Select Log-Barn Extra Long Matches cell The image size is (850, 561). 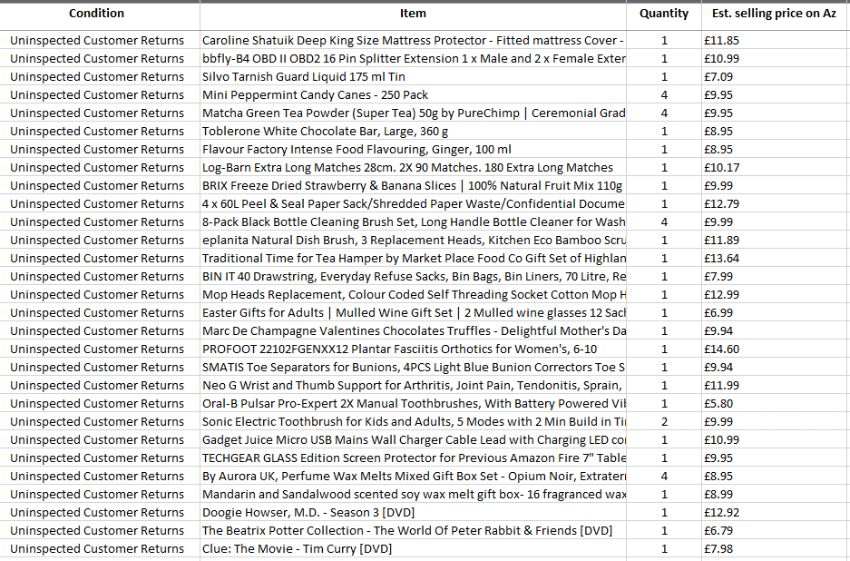[x=413, y=167]
